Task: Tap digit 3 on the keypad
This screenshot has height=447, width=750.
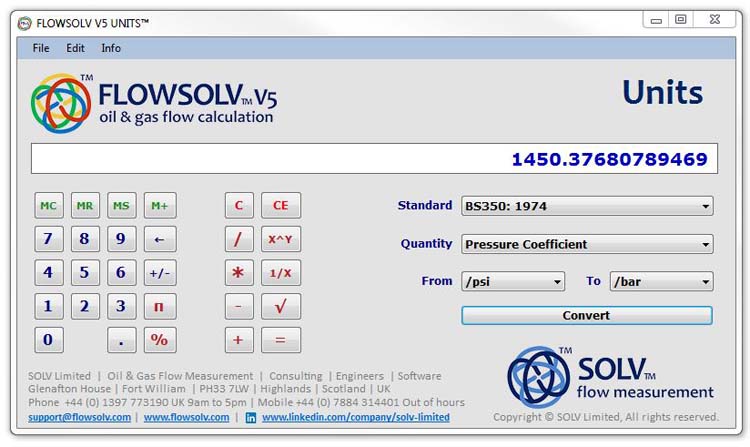Action: point(121,306)
